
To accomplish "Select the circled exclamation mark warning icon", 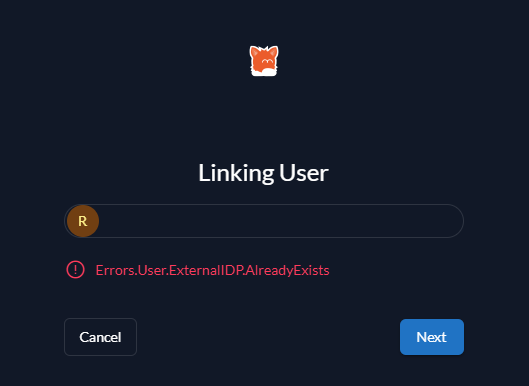I will click(76, 270).
